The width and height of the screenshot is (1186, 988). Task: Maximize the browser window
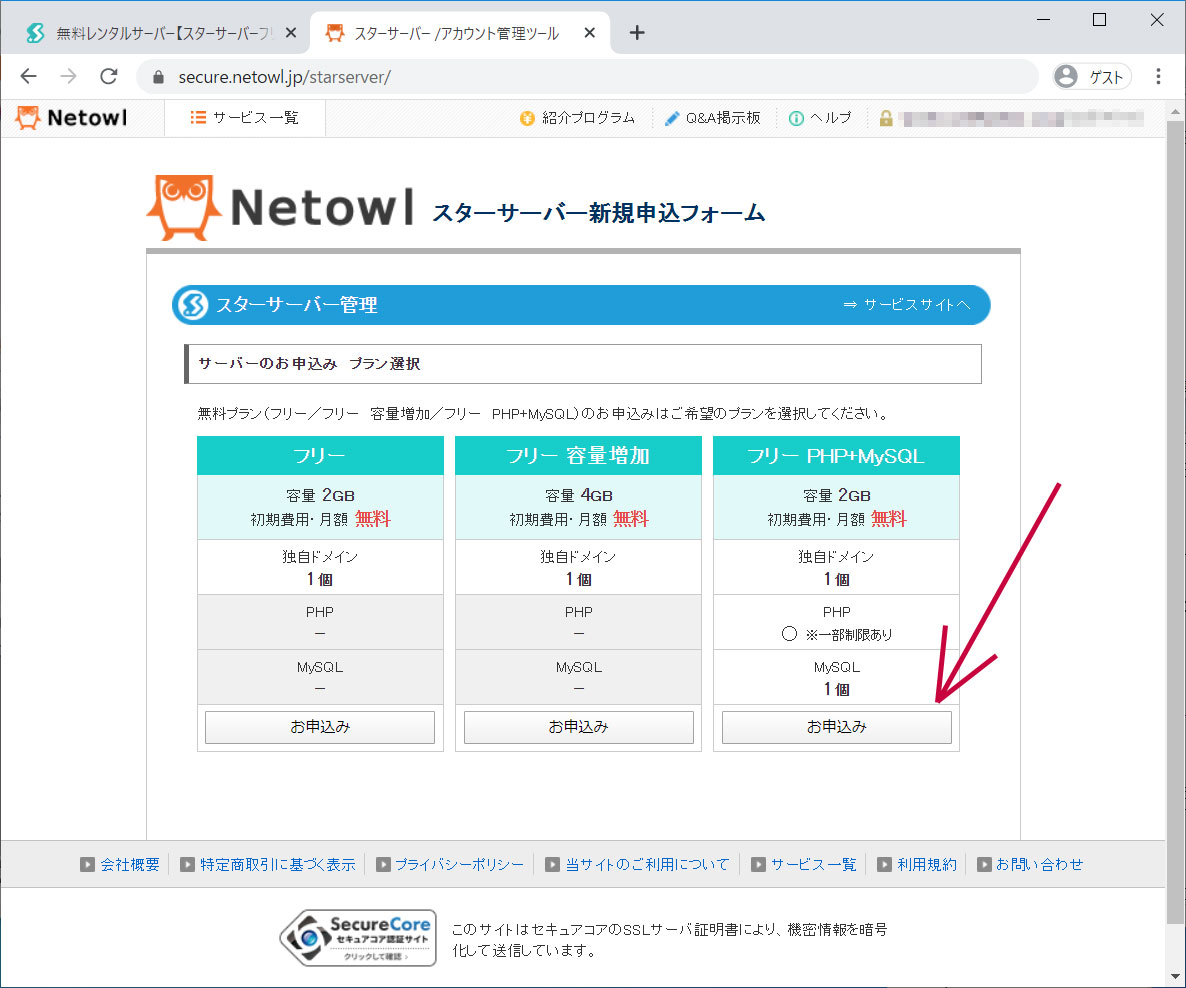(1100, 20)
